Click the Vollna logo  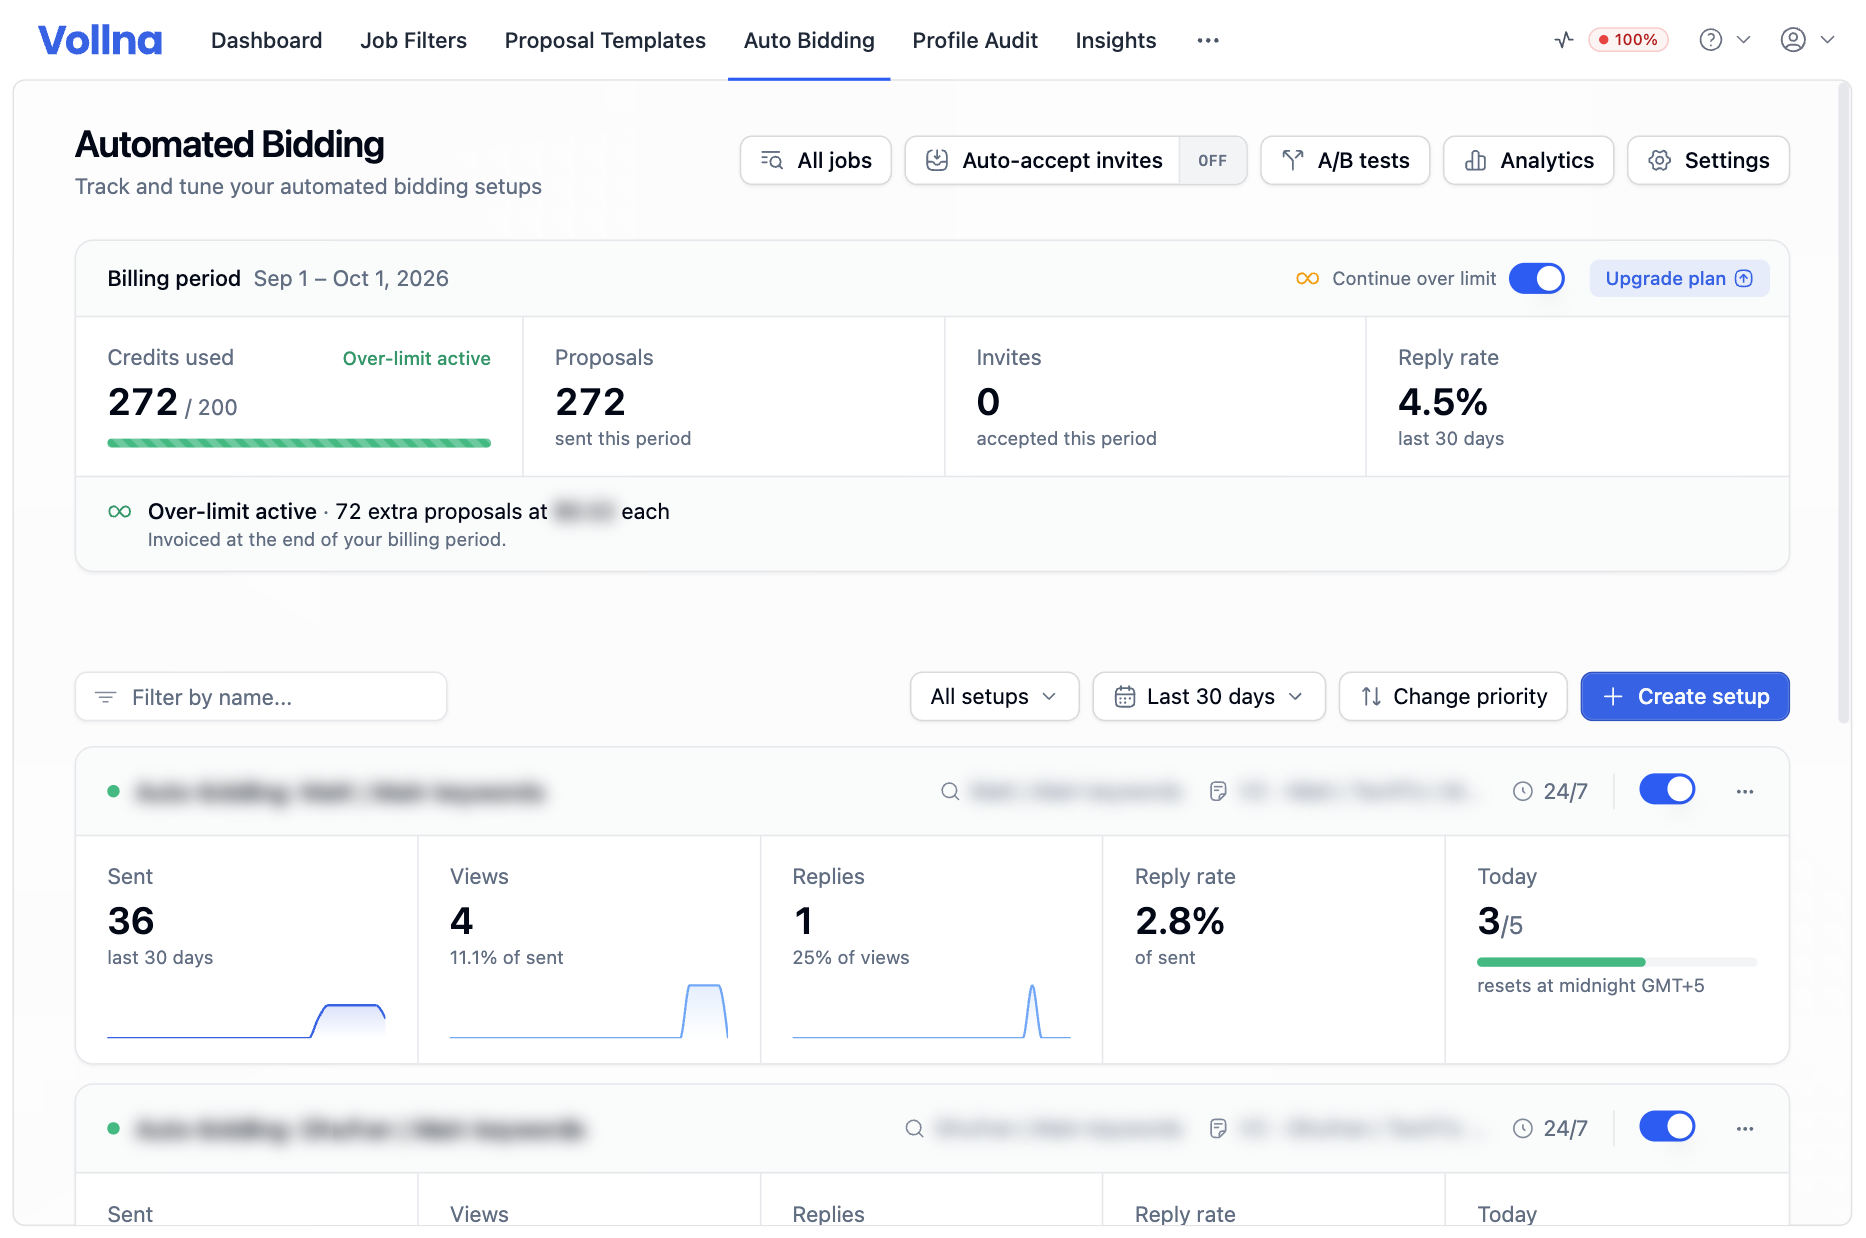pos(100,40)
